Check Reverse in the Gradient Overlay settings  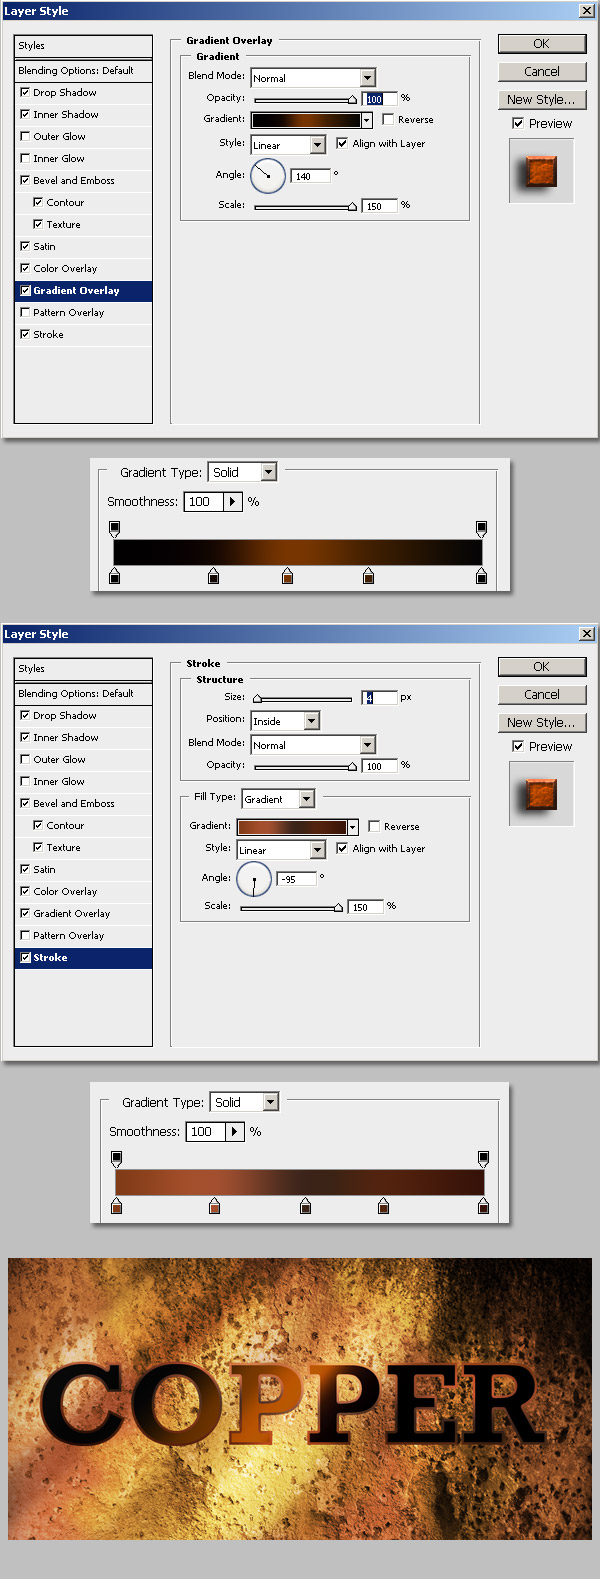[388, 119]
